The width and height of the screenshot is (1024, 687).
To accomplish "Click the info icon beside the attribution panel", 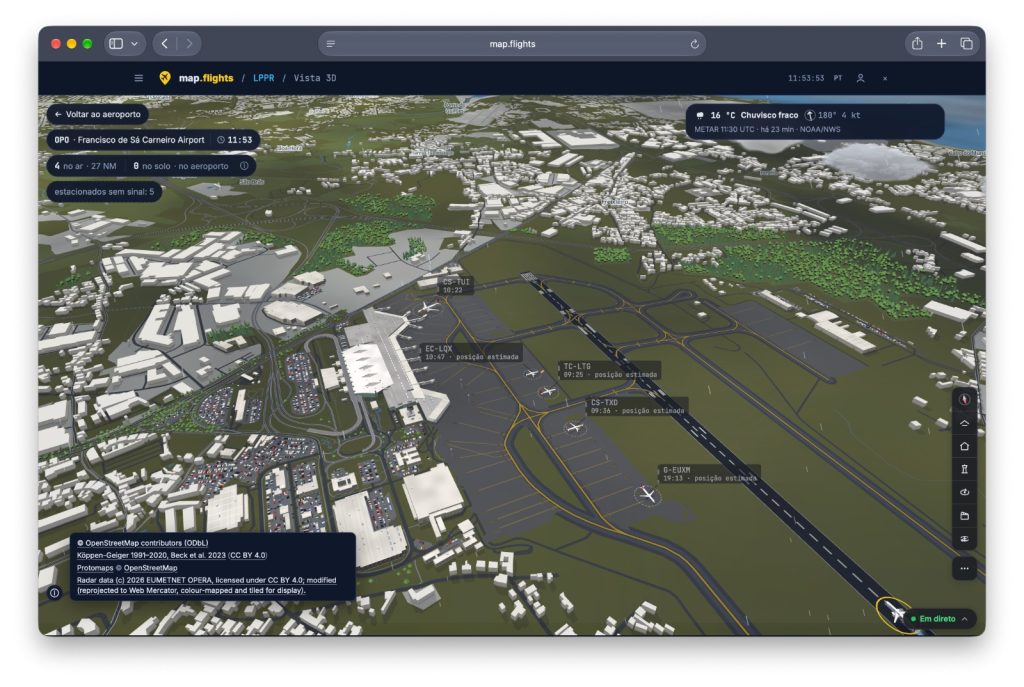I will click(55, 593).
